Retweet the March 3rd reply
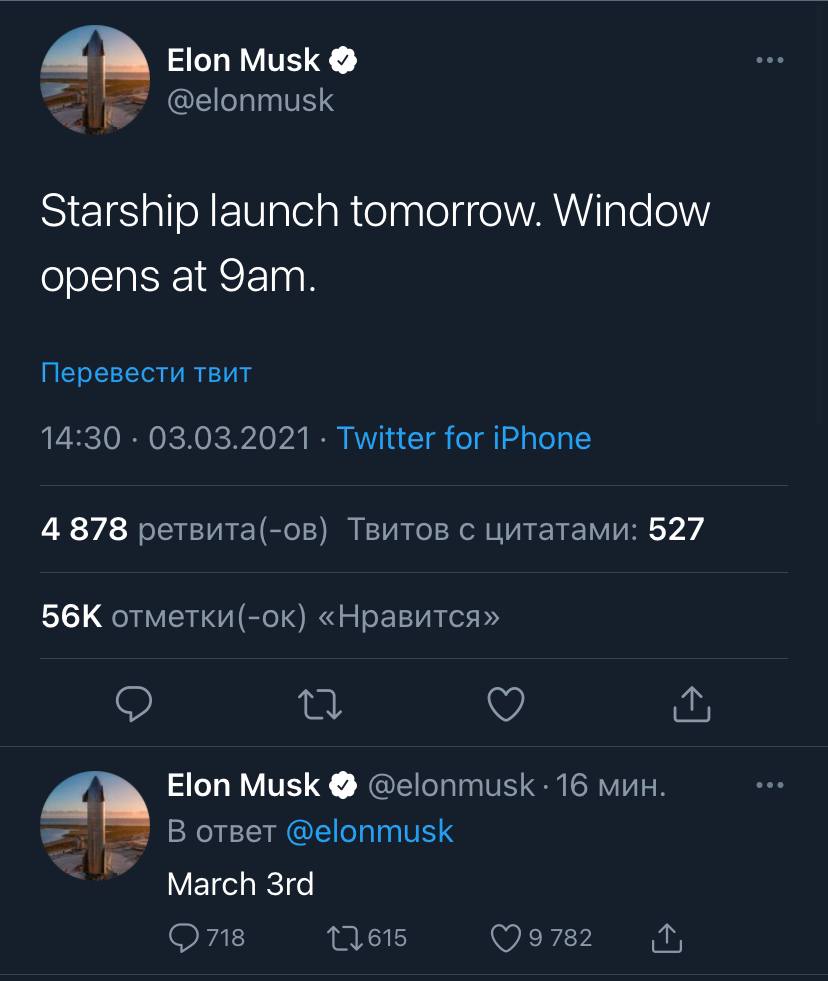828x981 pixels. 348,937
